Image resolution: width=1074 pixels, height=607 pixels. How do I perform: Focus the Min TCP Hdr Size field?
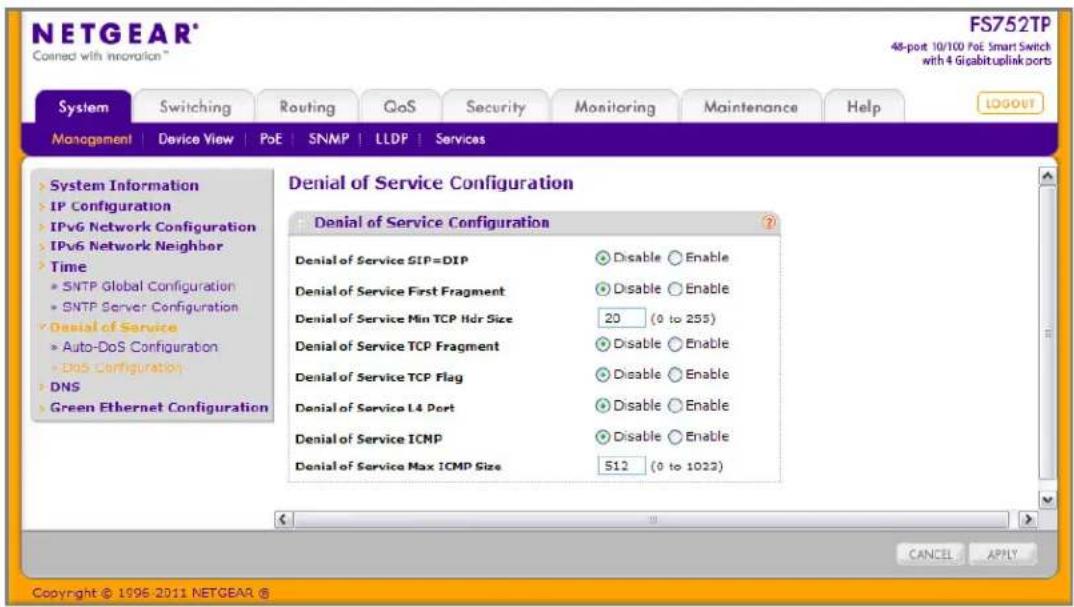pyautogui.click(x=621, y=319)
